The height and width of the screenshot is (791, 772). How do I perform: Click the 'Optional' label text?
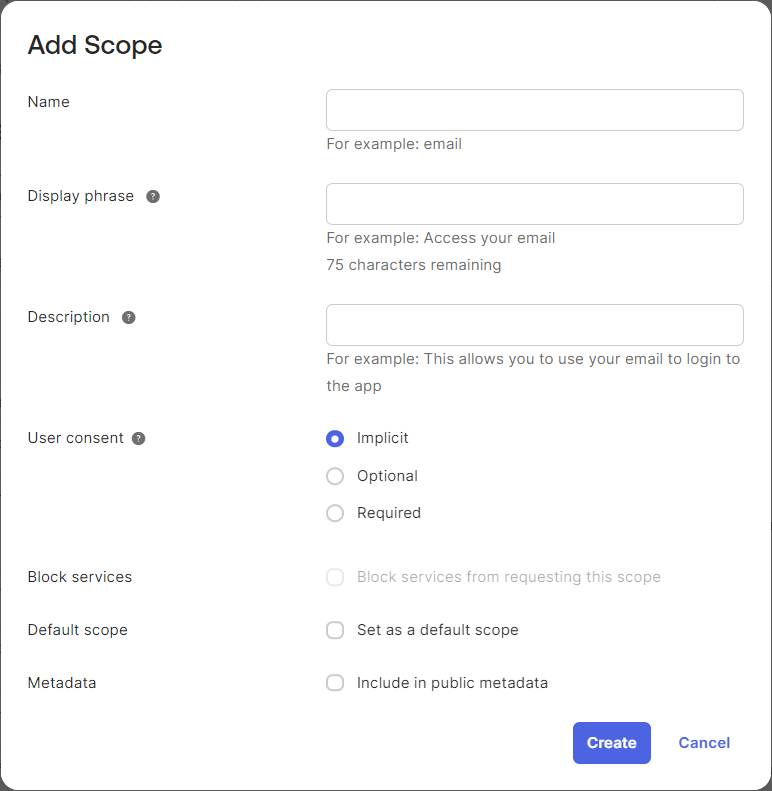coord(387,476)
